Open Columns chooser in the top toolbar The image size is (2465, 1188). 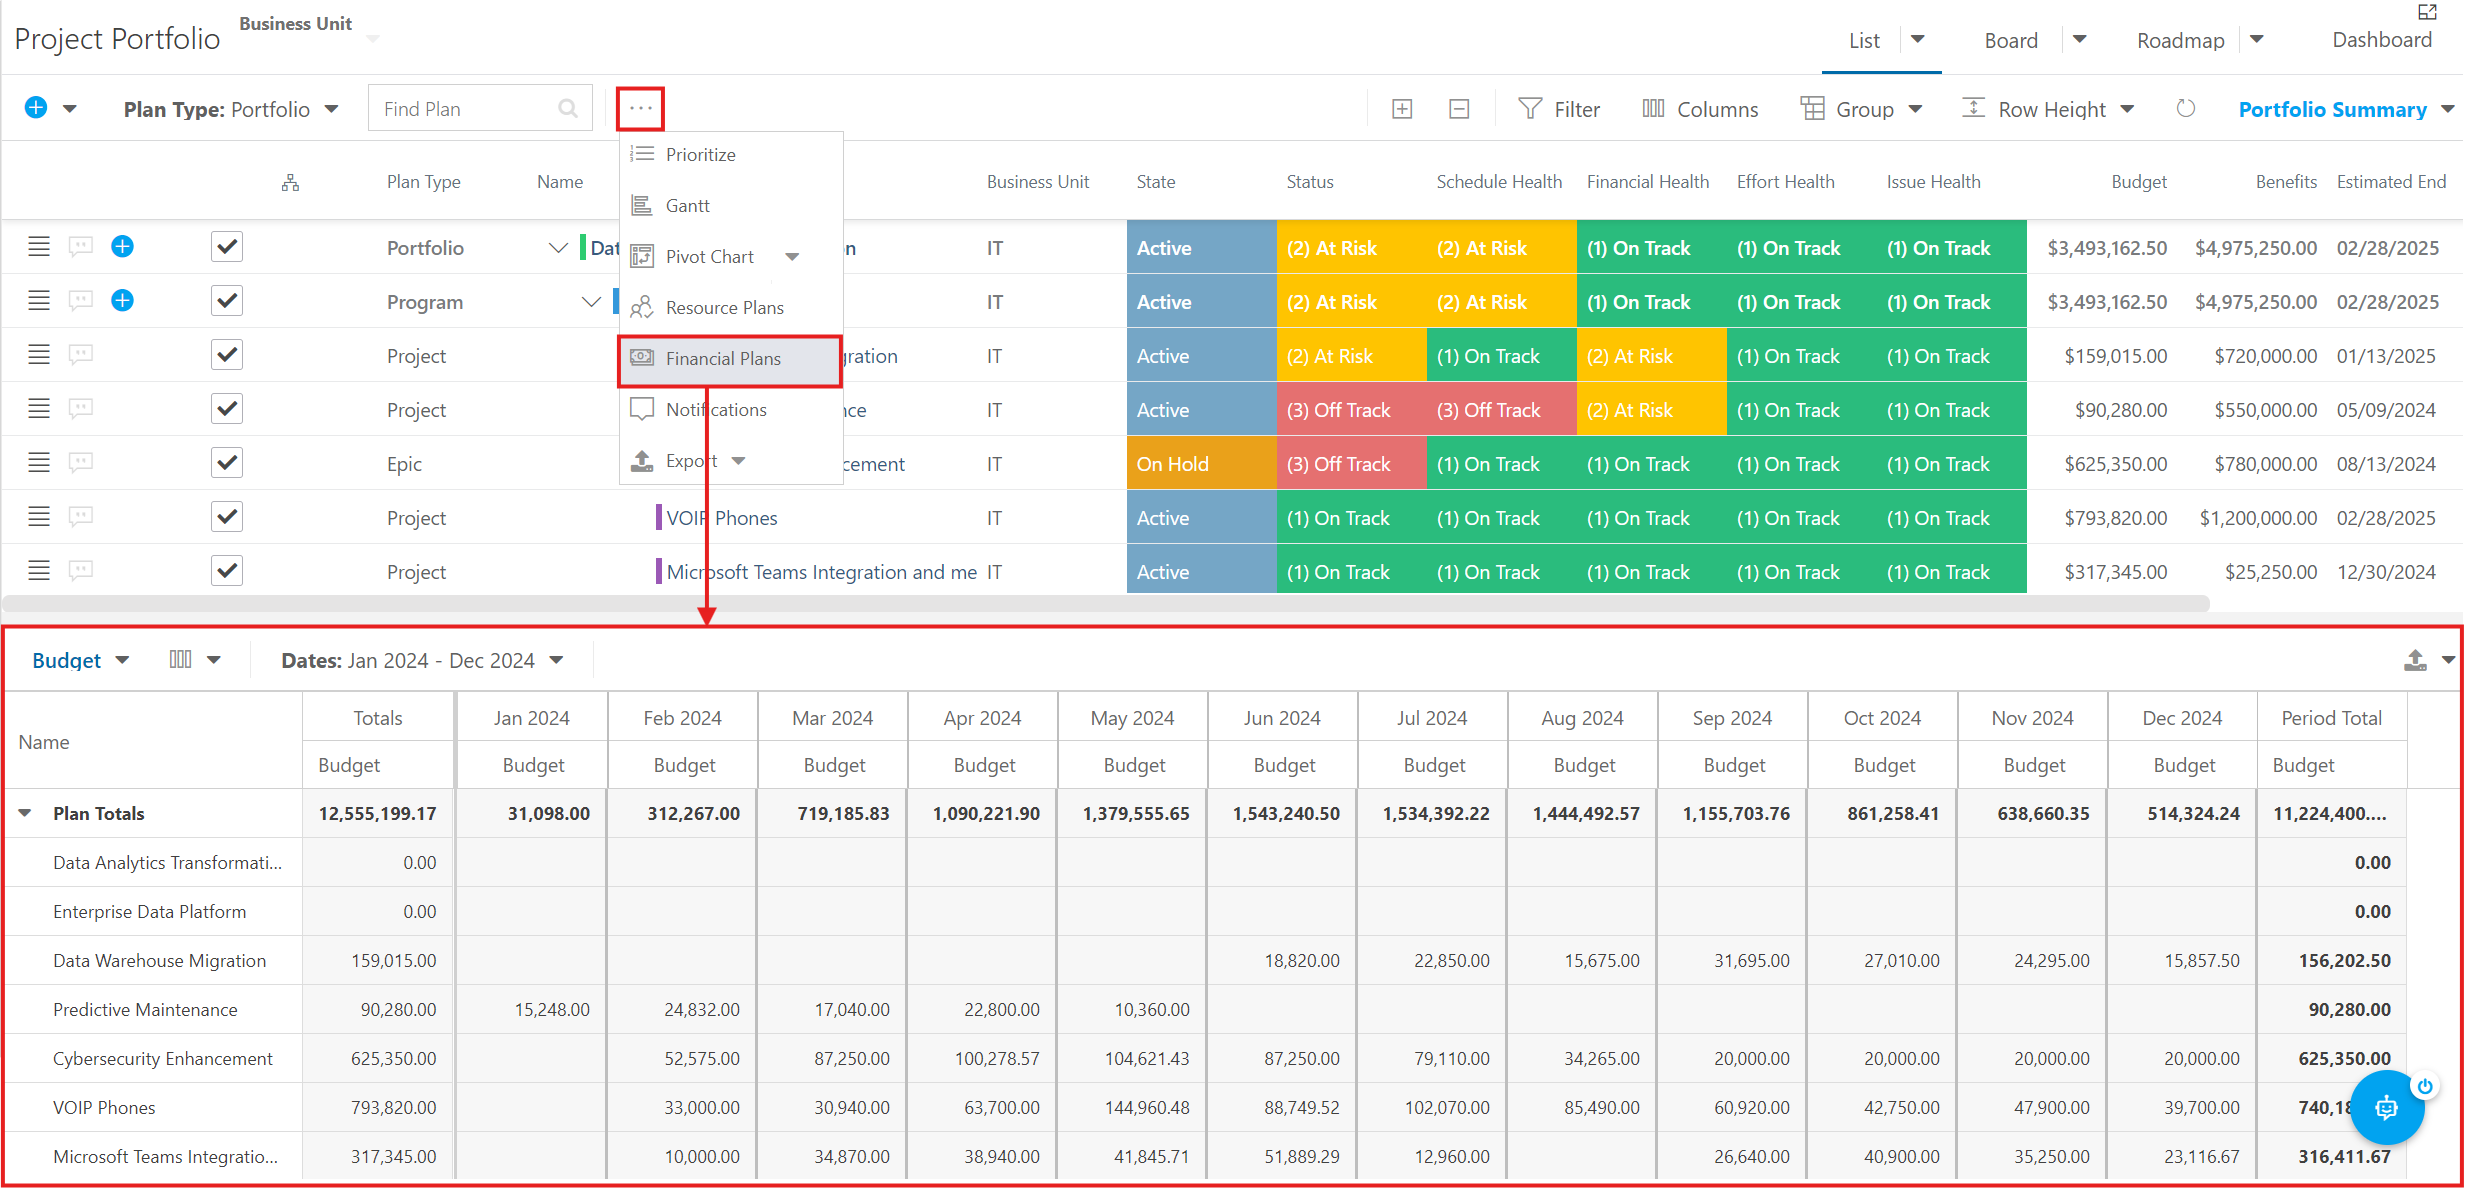[x=1699, y=109]
